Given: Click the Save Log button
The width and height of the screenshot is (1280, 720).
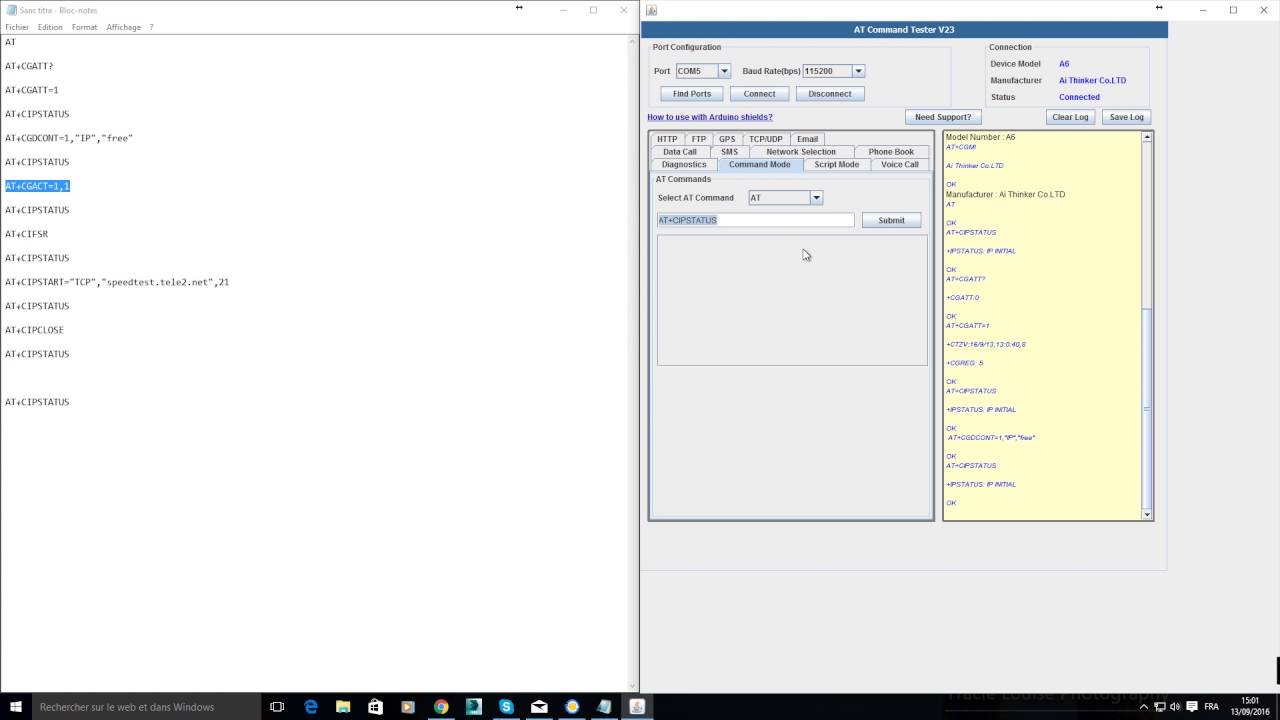Looking at the screenshot, I should click(x=1126, y=117).
